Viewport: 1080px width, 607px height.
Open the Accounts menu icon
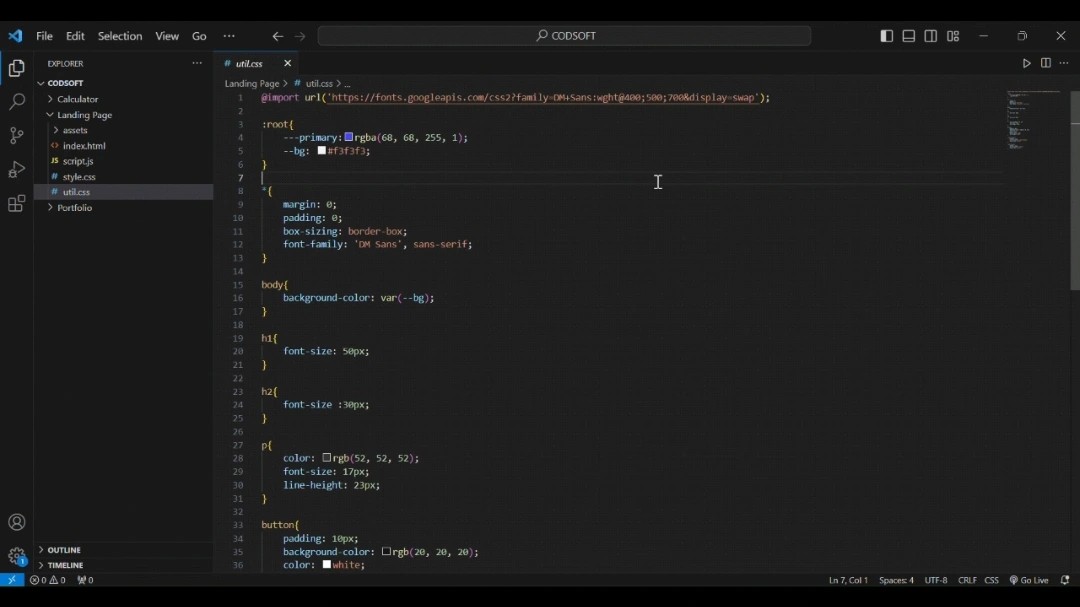17,522
